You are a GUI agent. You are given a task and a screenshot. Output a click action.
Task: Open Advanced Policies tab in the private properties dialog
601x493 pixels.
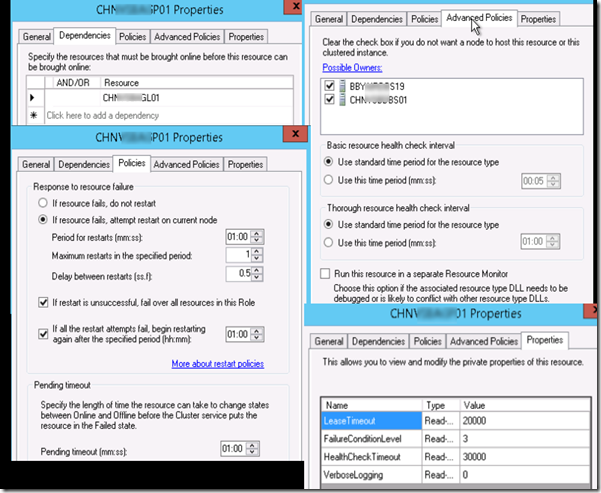click(x=484, y=341)
